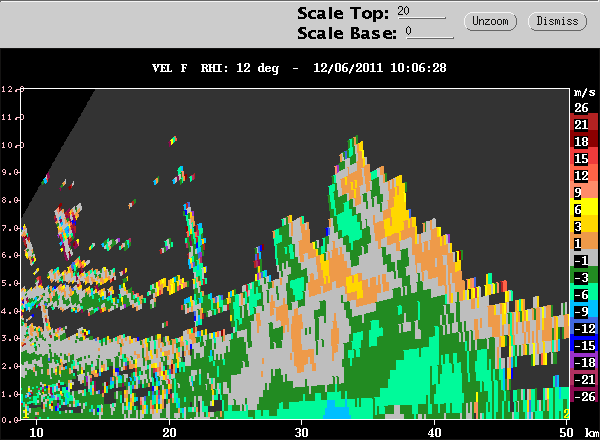Click the 50 km range axis label
This screenshot has width=600, height=440.
tap(566, 433)
